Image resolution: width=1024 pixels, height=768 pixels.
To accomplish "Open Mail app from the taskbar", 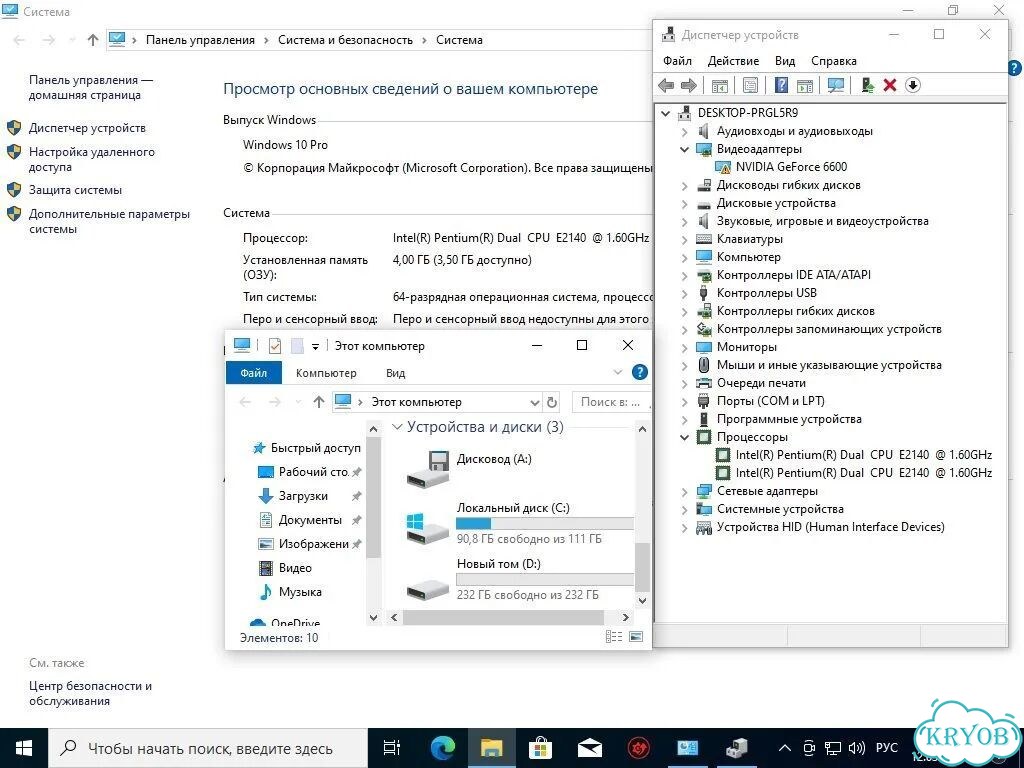I will point(589,748).
